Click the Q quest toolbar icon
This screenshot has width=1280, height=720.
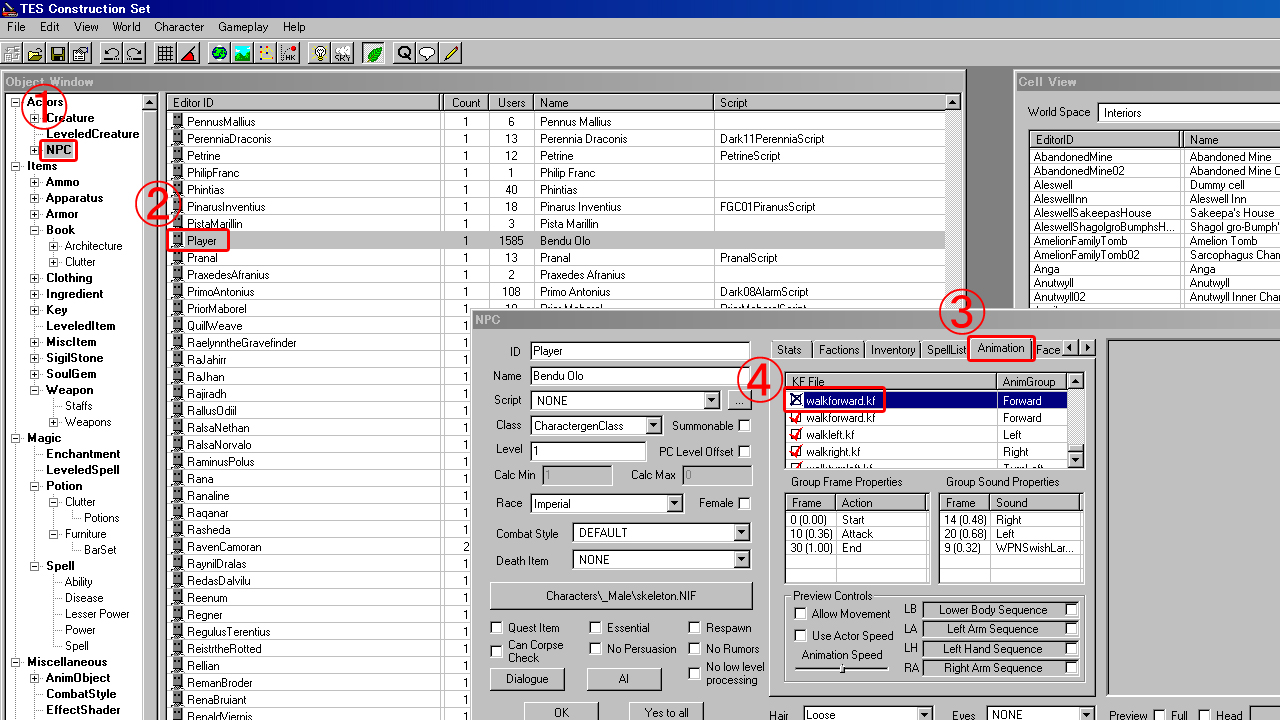[x=404, y=53]
